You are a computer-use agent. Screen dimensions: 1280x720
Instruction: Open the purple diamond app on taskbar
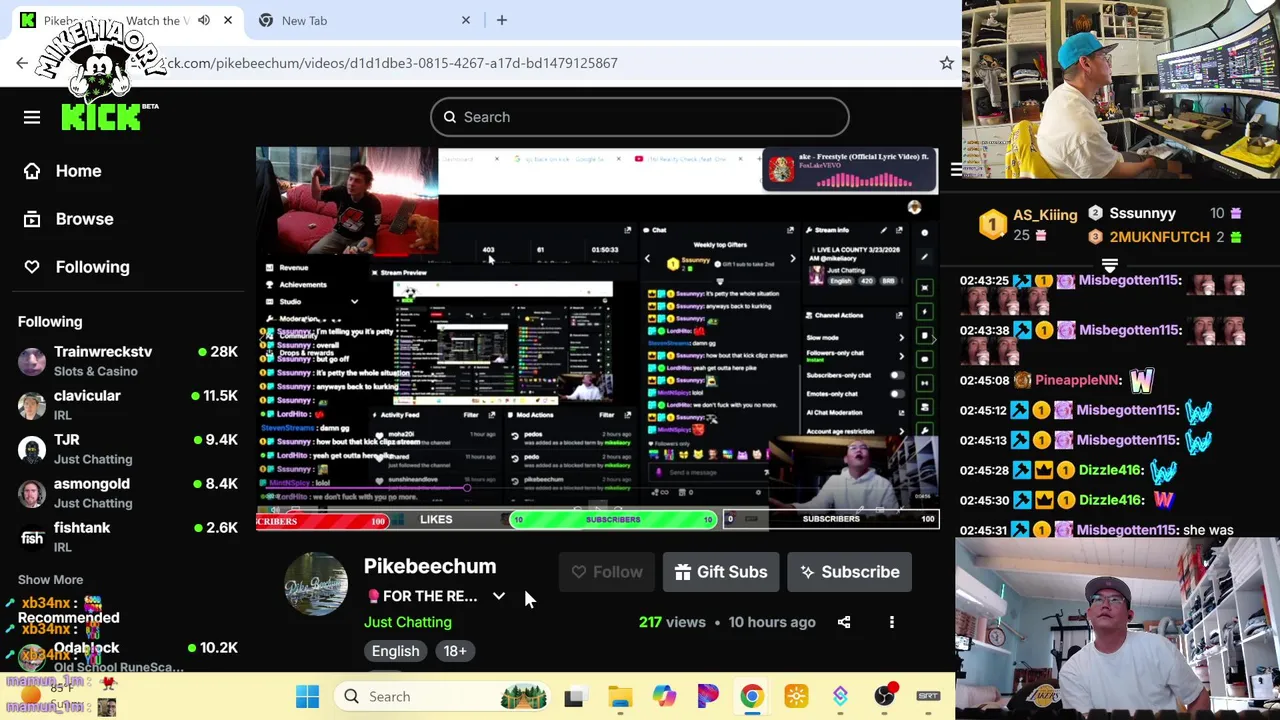click(x=840, y=696)
